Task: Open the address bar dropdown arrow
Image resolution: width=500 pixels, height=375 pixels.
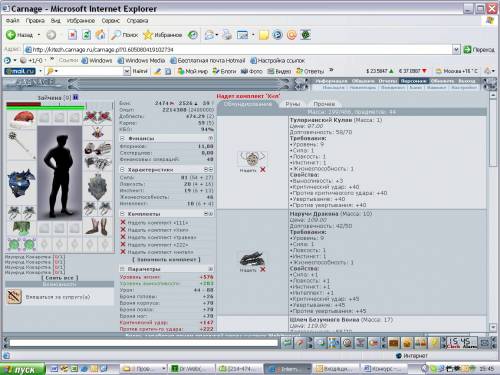Action: (456, 50)
